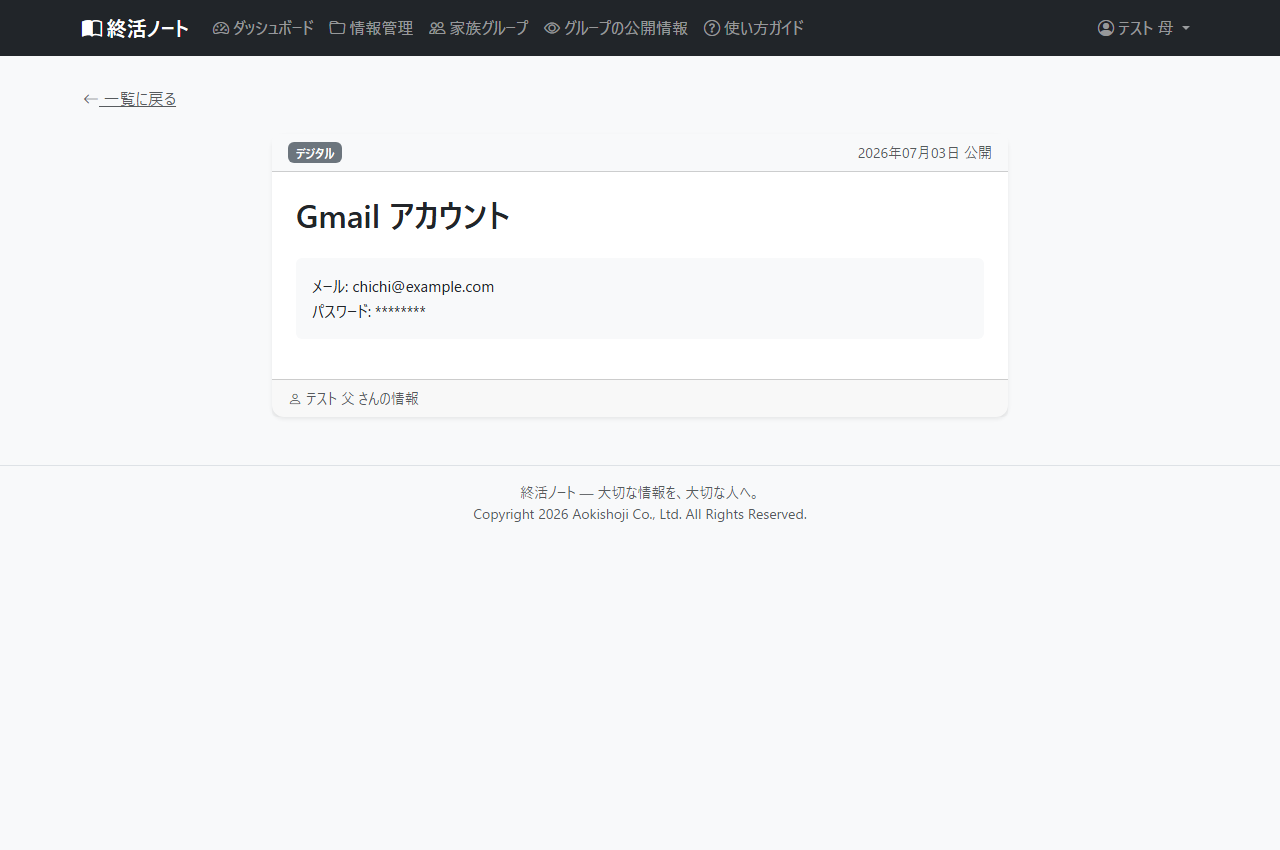This screenshot has height=850, width=1280.
Task: Click the dropdown caret beside テスト 母
Action: point(1186,28)
